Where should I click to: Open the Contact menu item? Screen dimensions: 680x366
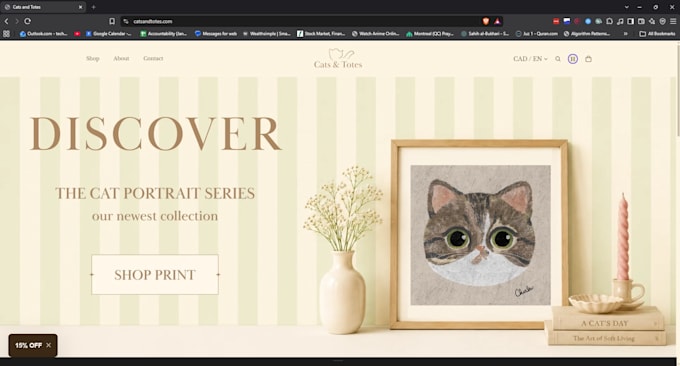tap(154, 59)
